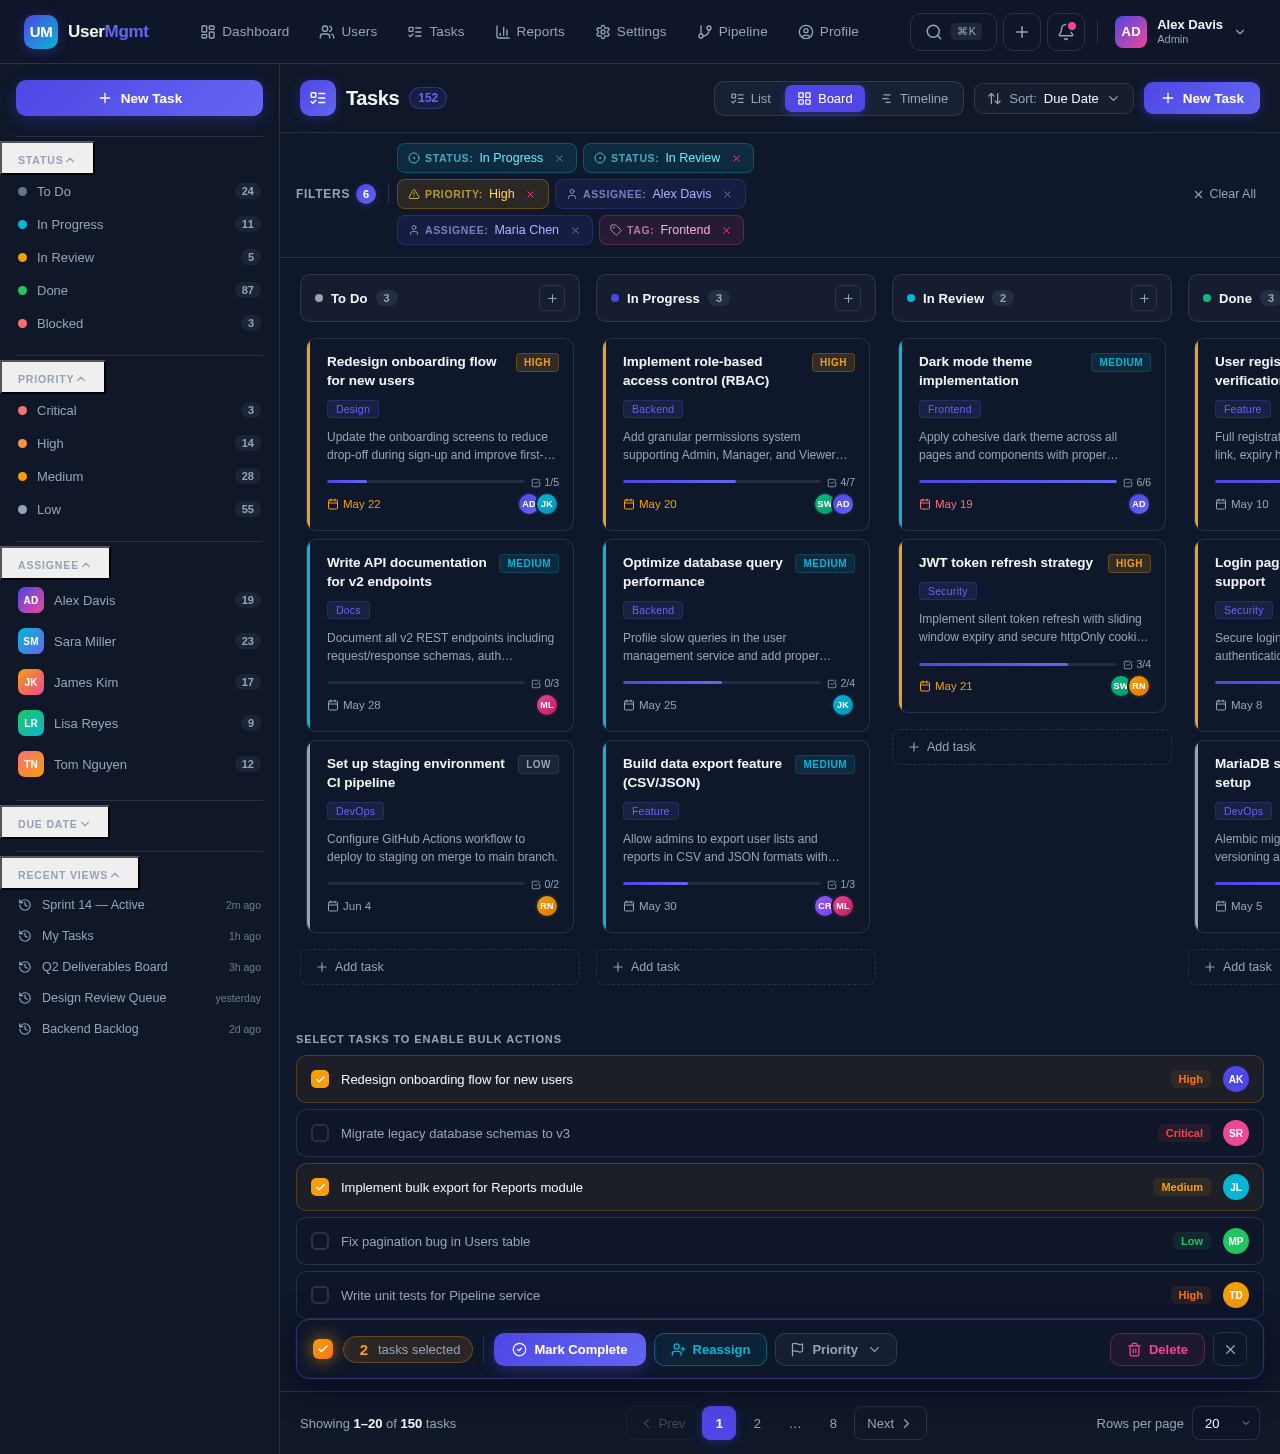Click the TD avatar in unit tests row
The width and height of the screenshot is (1280, 1454).
(1236, 1295)
